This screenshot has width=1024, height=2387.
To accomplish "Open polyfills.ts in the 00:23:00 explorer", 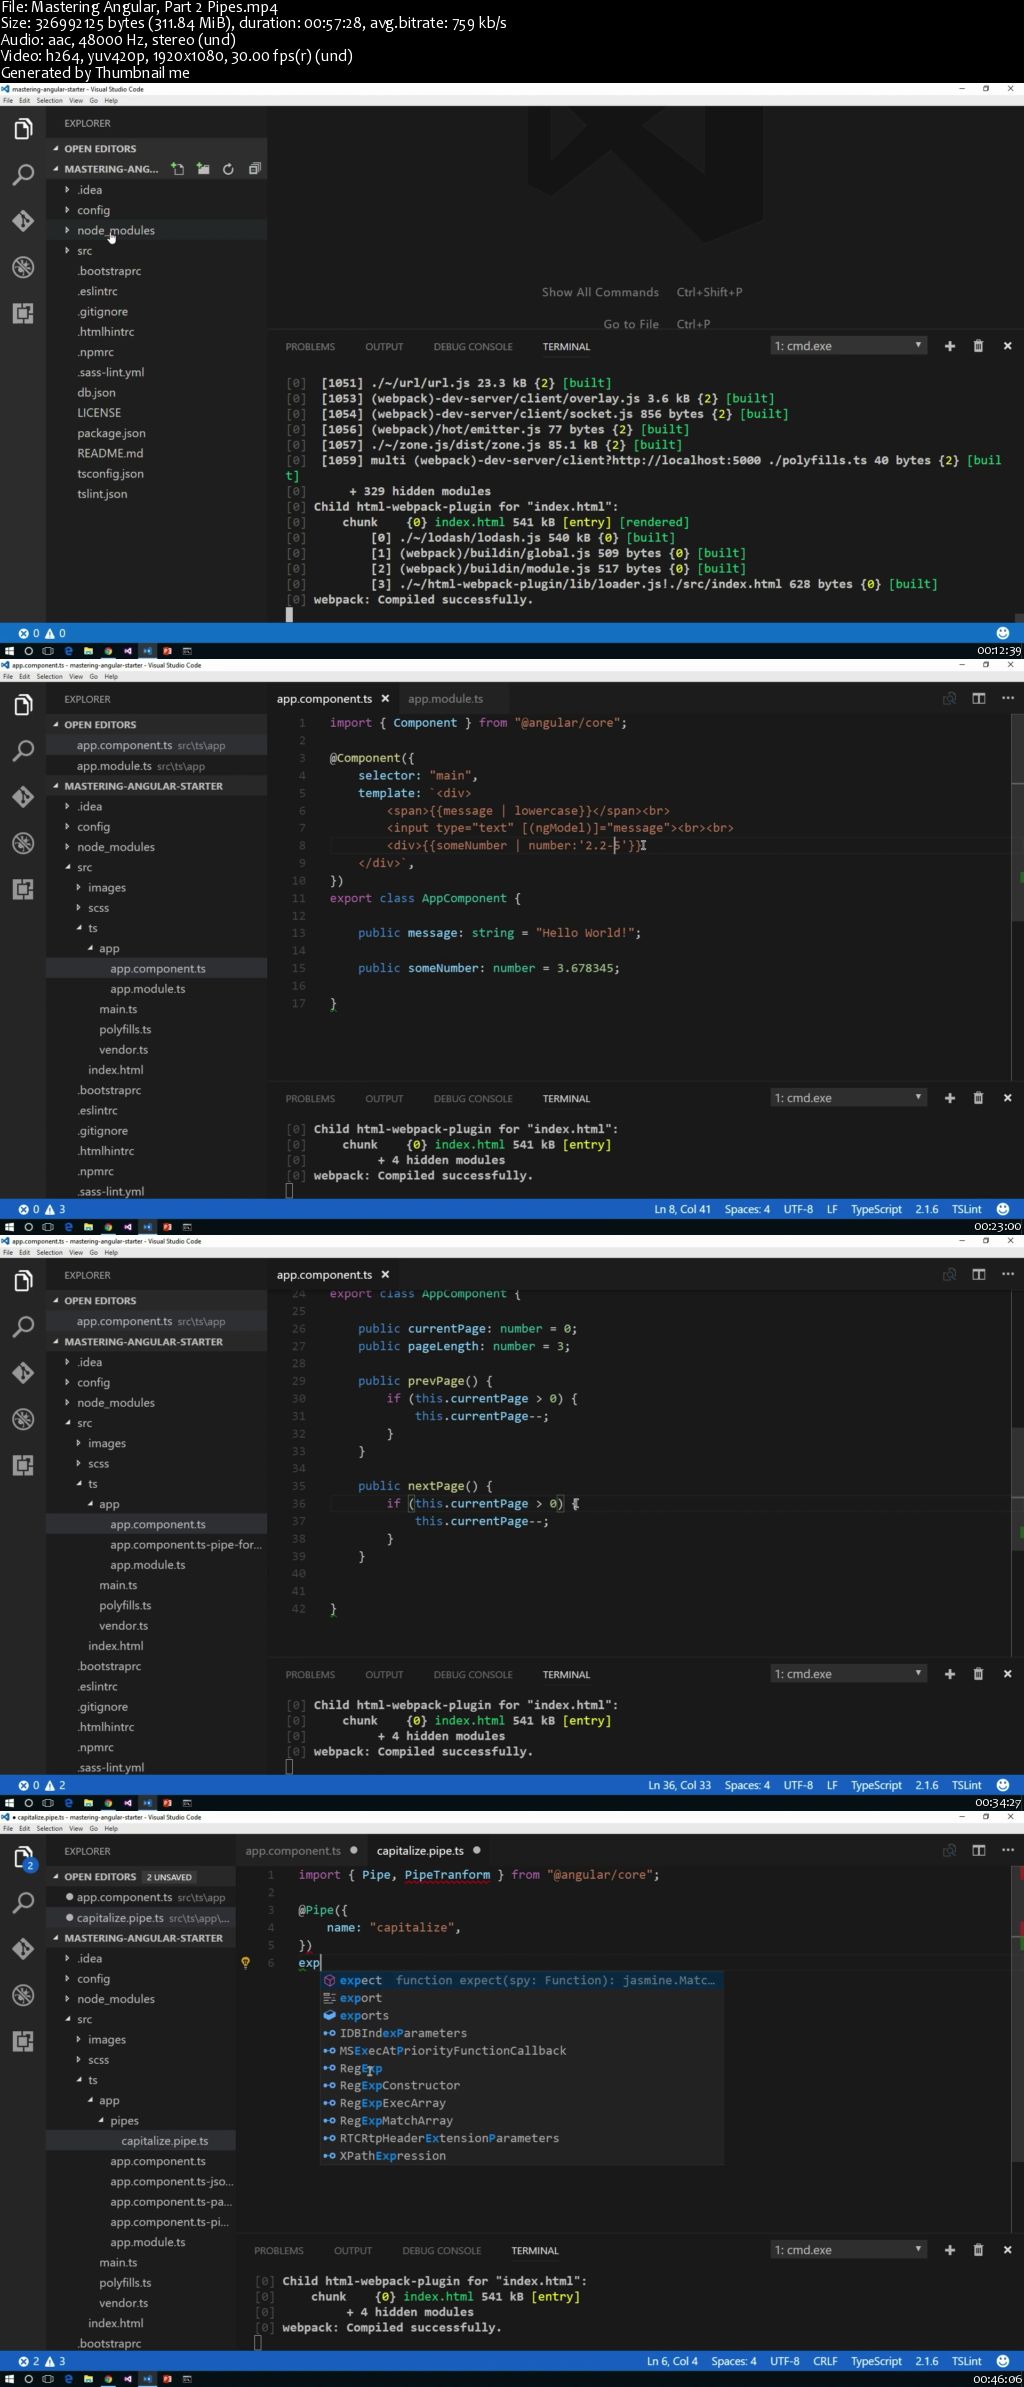I will coord(125,1030).
